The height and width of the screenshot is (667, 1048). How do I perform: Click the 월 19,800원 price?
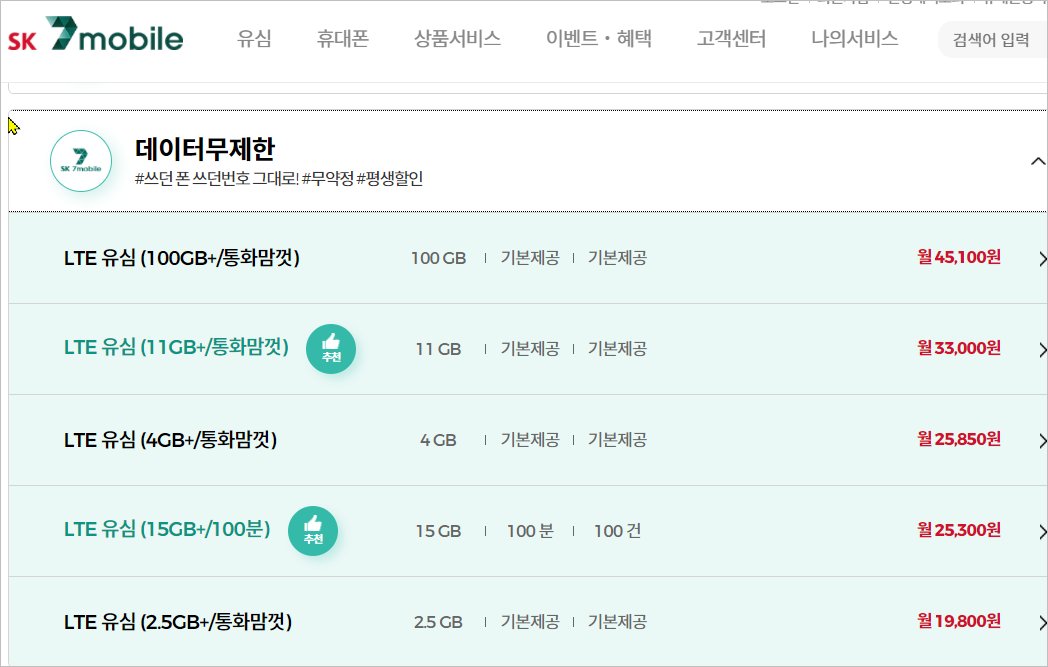(x=958, y=622)
